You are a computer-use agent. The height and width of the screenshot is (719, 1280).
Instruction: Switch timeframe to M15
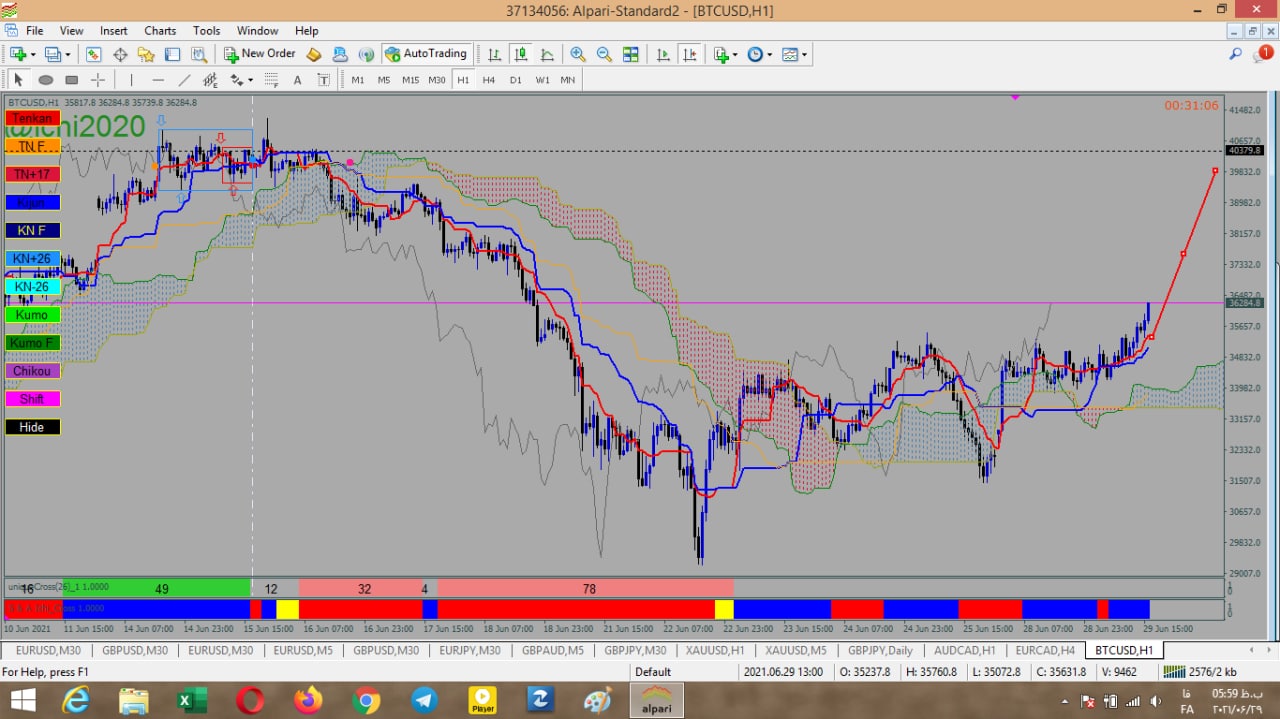411,80
